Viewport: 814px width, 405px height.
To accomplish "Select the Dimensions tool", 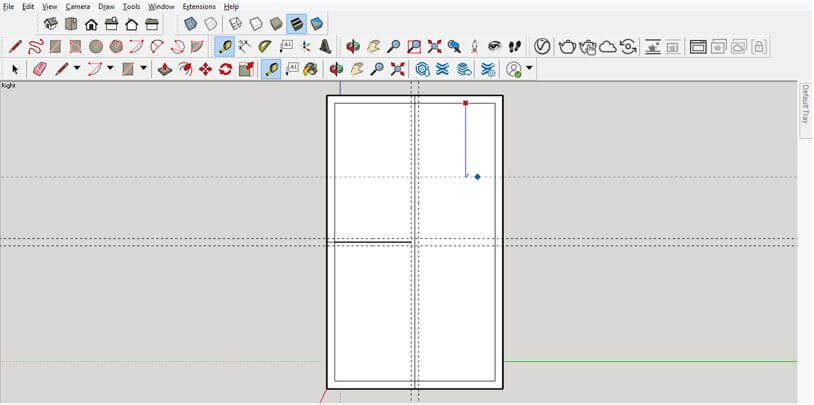I will 245,47.
